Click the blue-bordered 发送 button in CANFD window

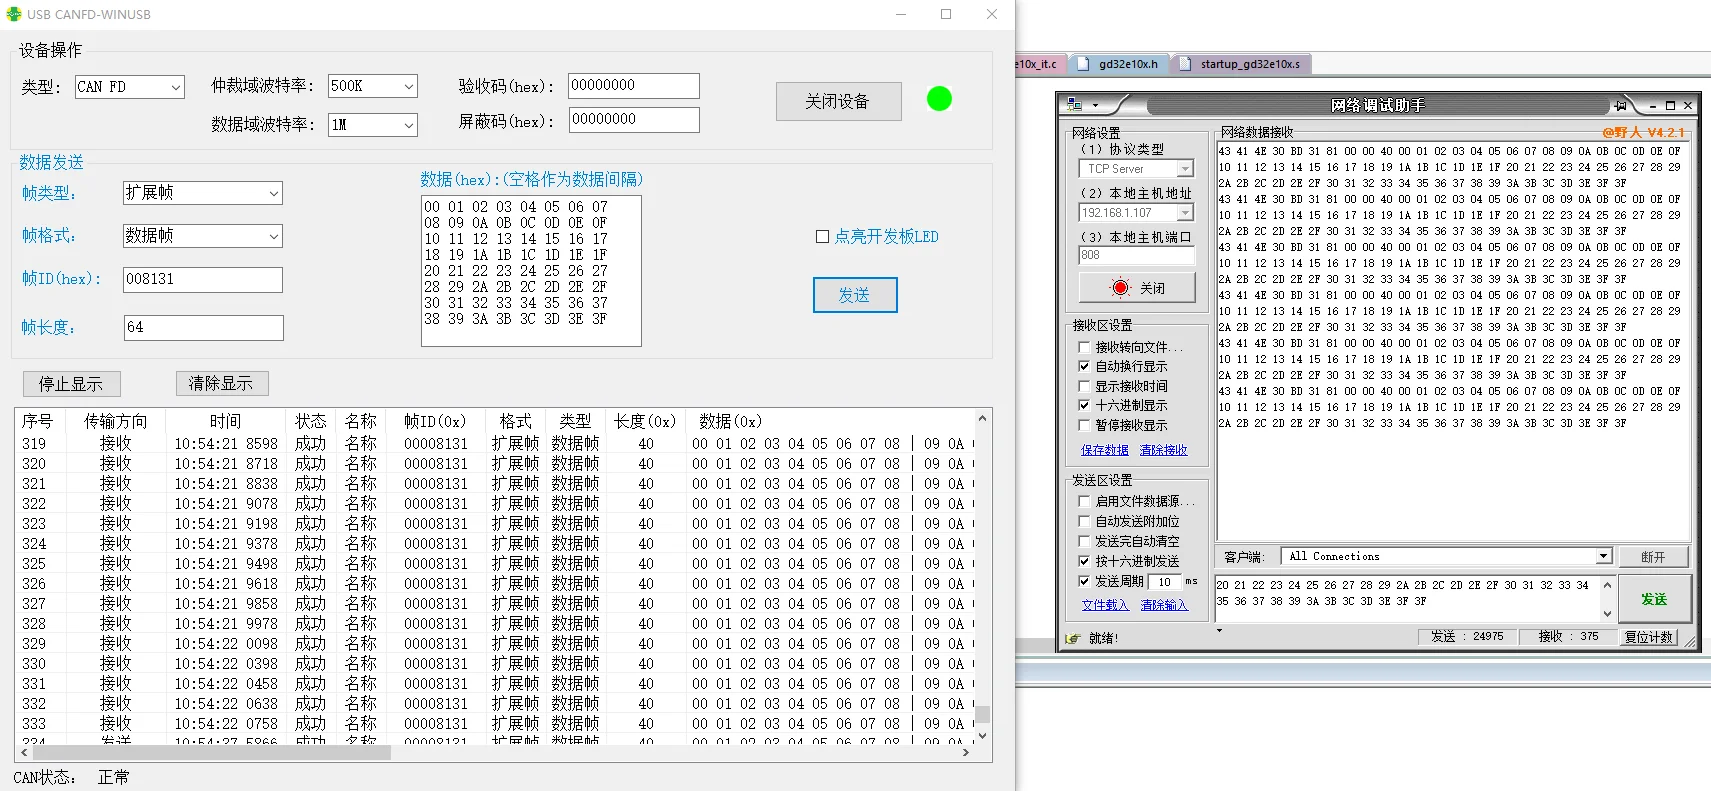pos(854,295)
